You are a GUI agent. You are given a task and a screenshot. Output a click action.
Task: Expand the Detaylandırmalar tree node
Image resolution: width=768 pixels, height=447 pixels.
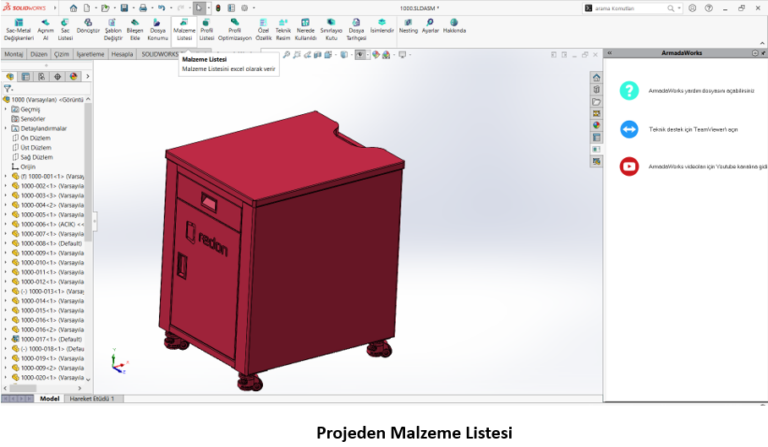[x=6, y=128]
